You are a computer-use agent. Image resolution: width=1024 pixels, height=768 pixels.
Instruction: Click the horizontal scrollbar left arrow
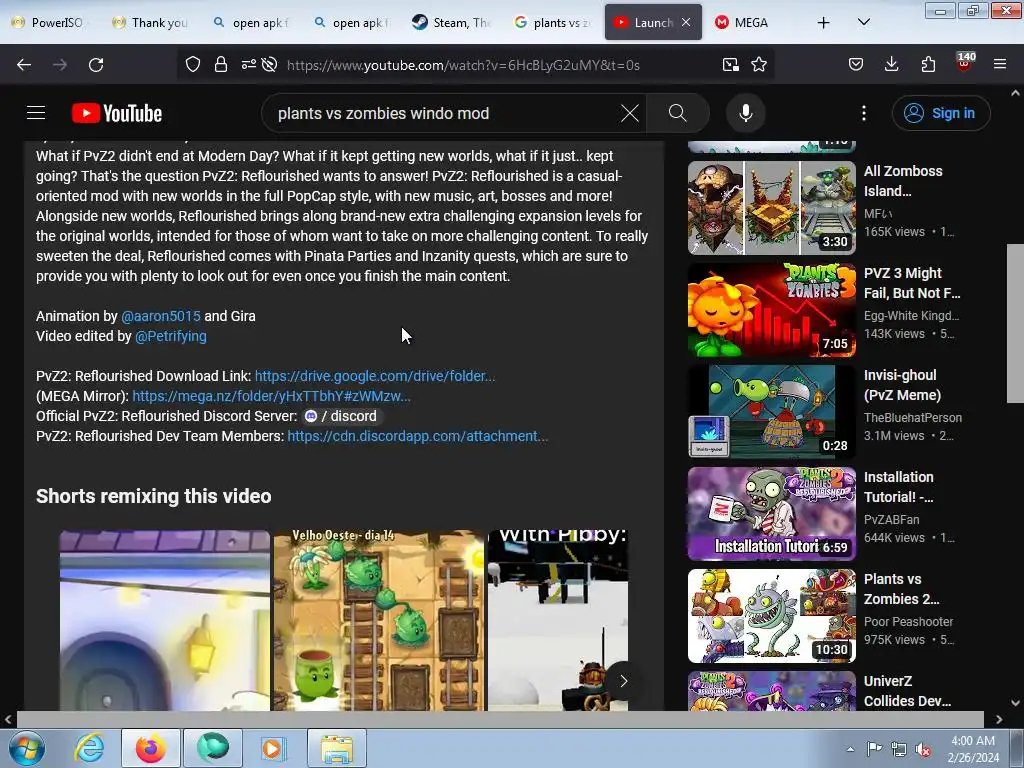[8, 719]
